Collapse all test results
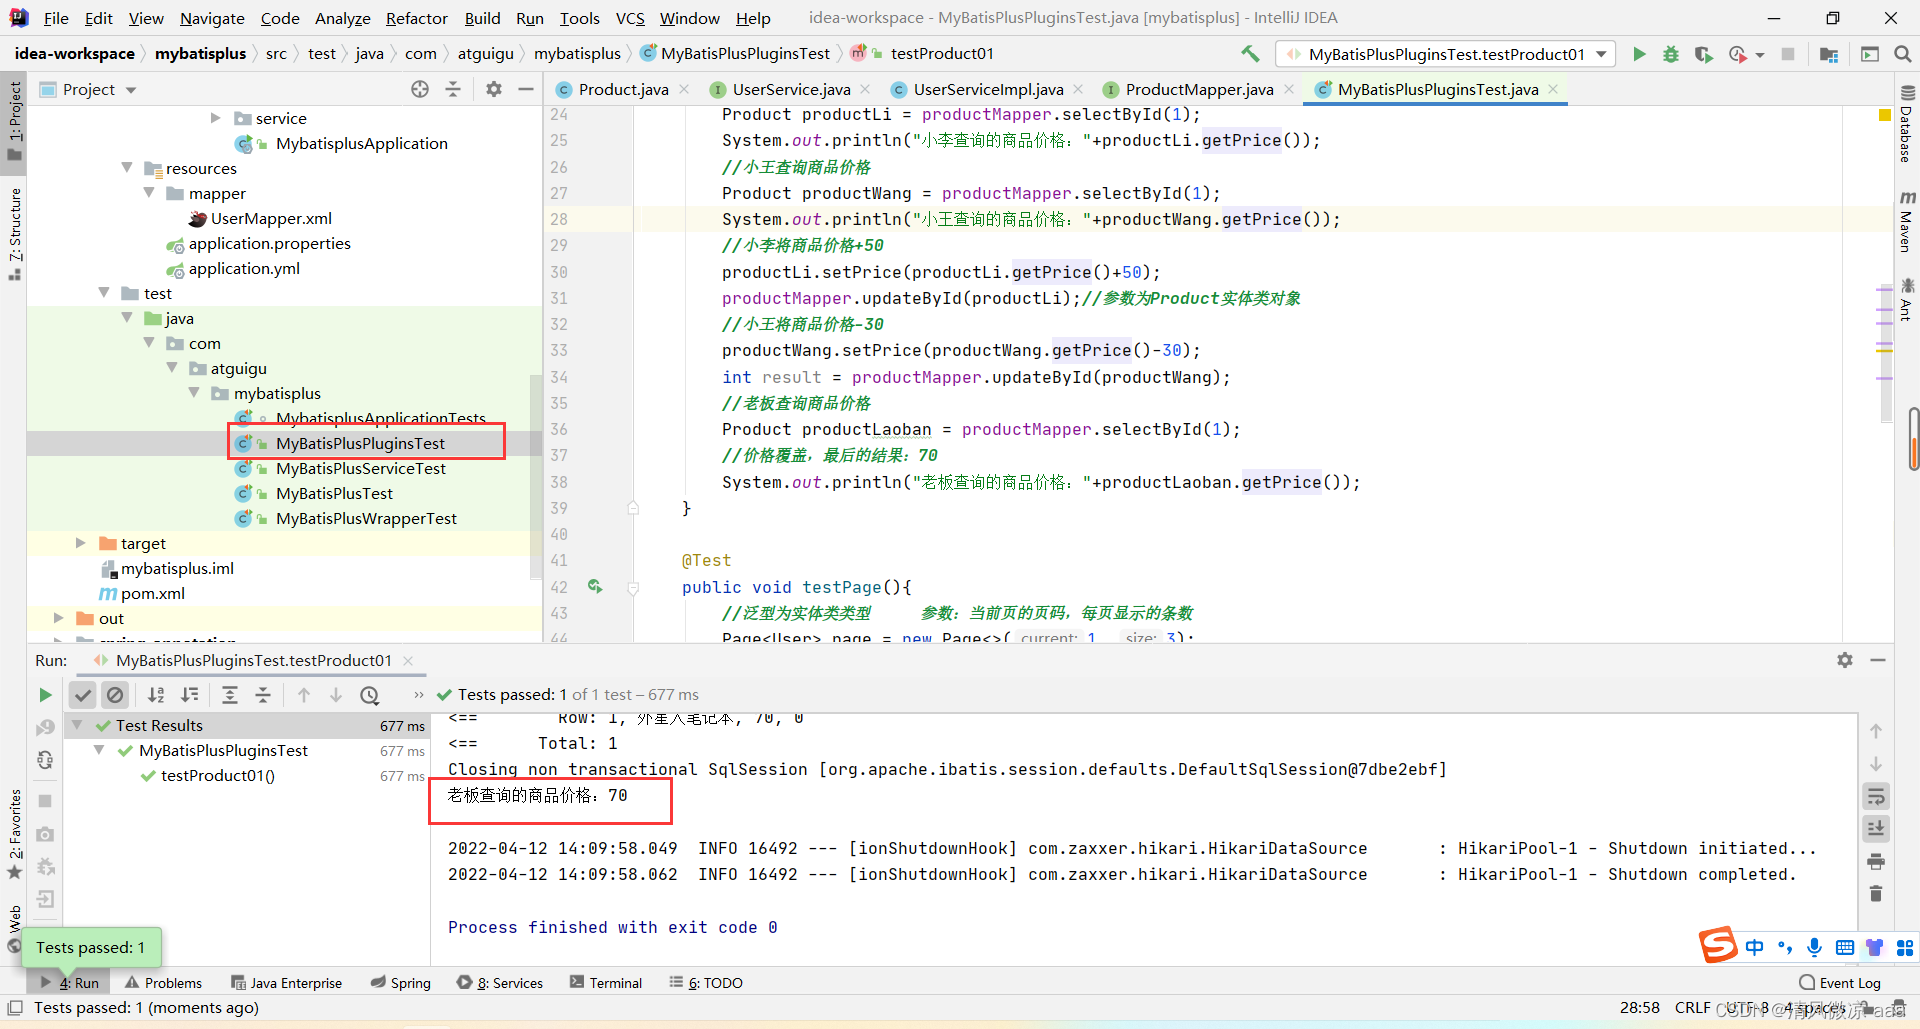This screenshot has height=1029, width=1920. pos(263,694)
